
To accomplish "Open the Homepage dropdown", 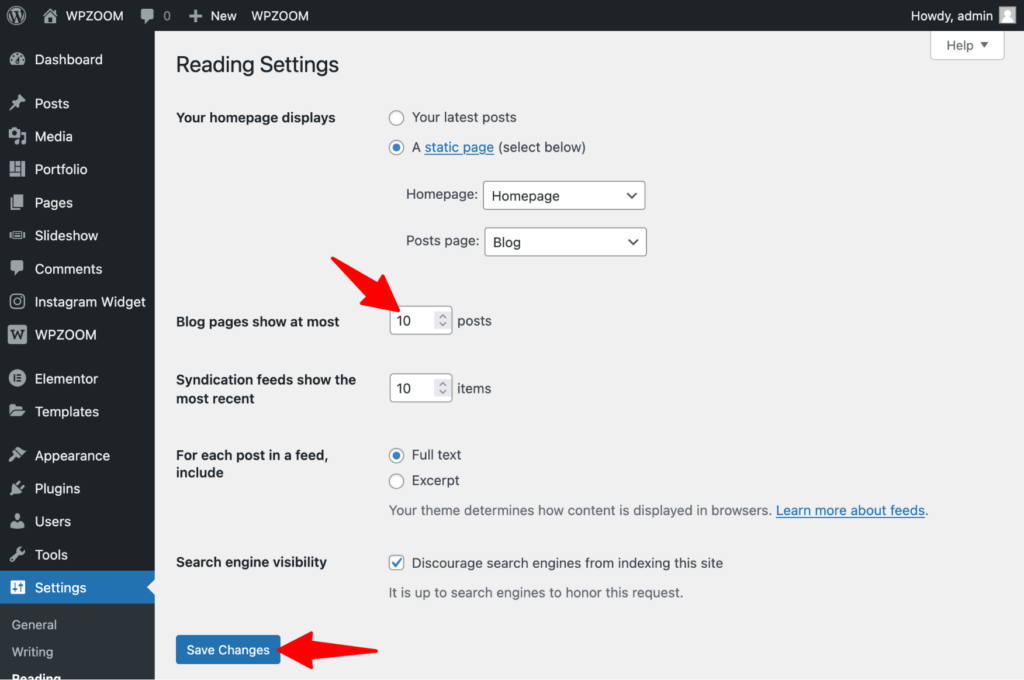I will tap(564, 196).
